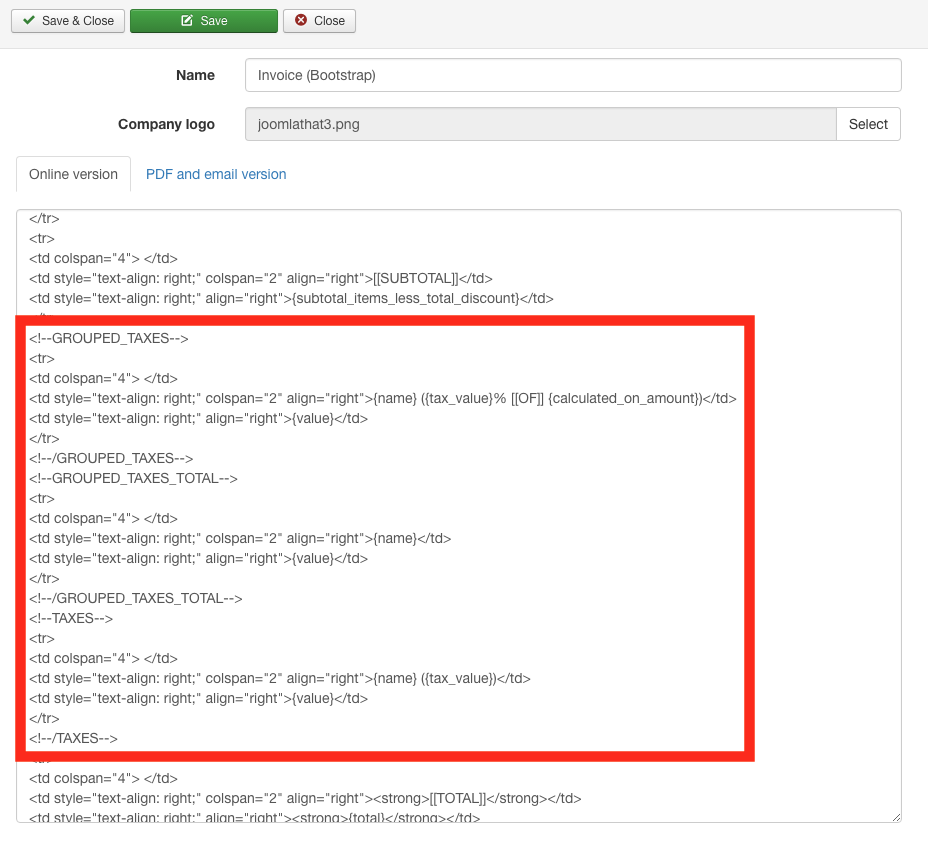Image resolution: width=928 pixels, height=851 pixels.
Task: Click the line ending with {name} ({tax_value})</td>
Action: click(x=279, y=678)
